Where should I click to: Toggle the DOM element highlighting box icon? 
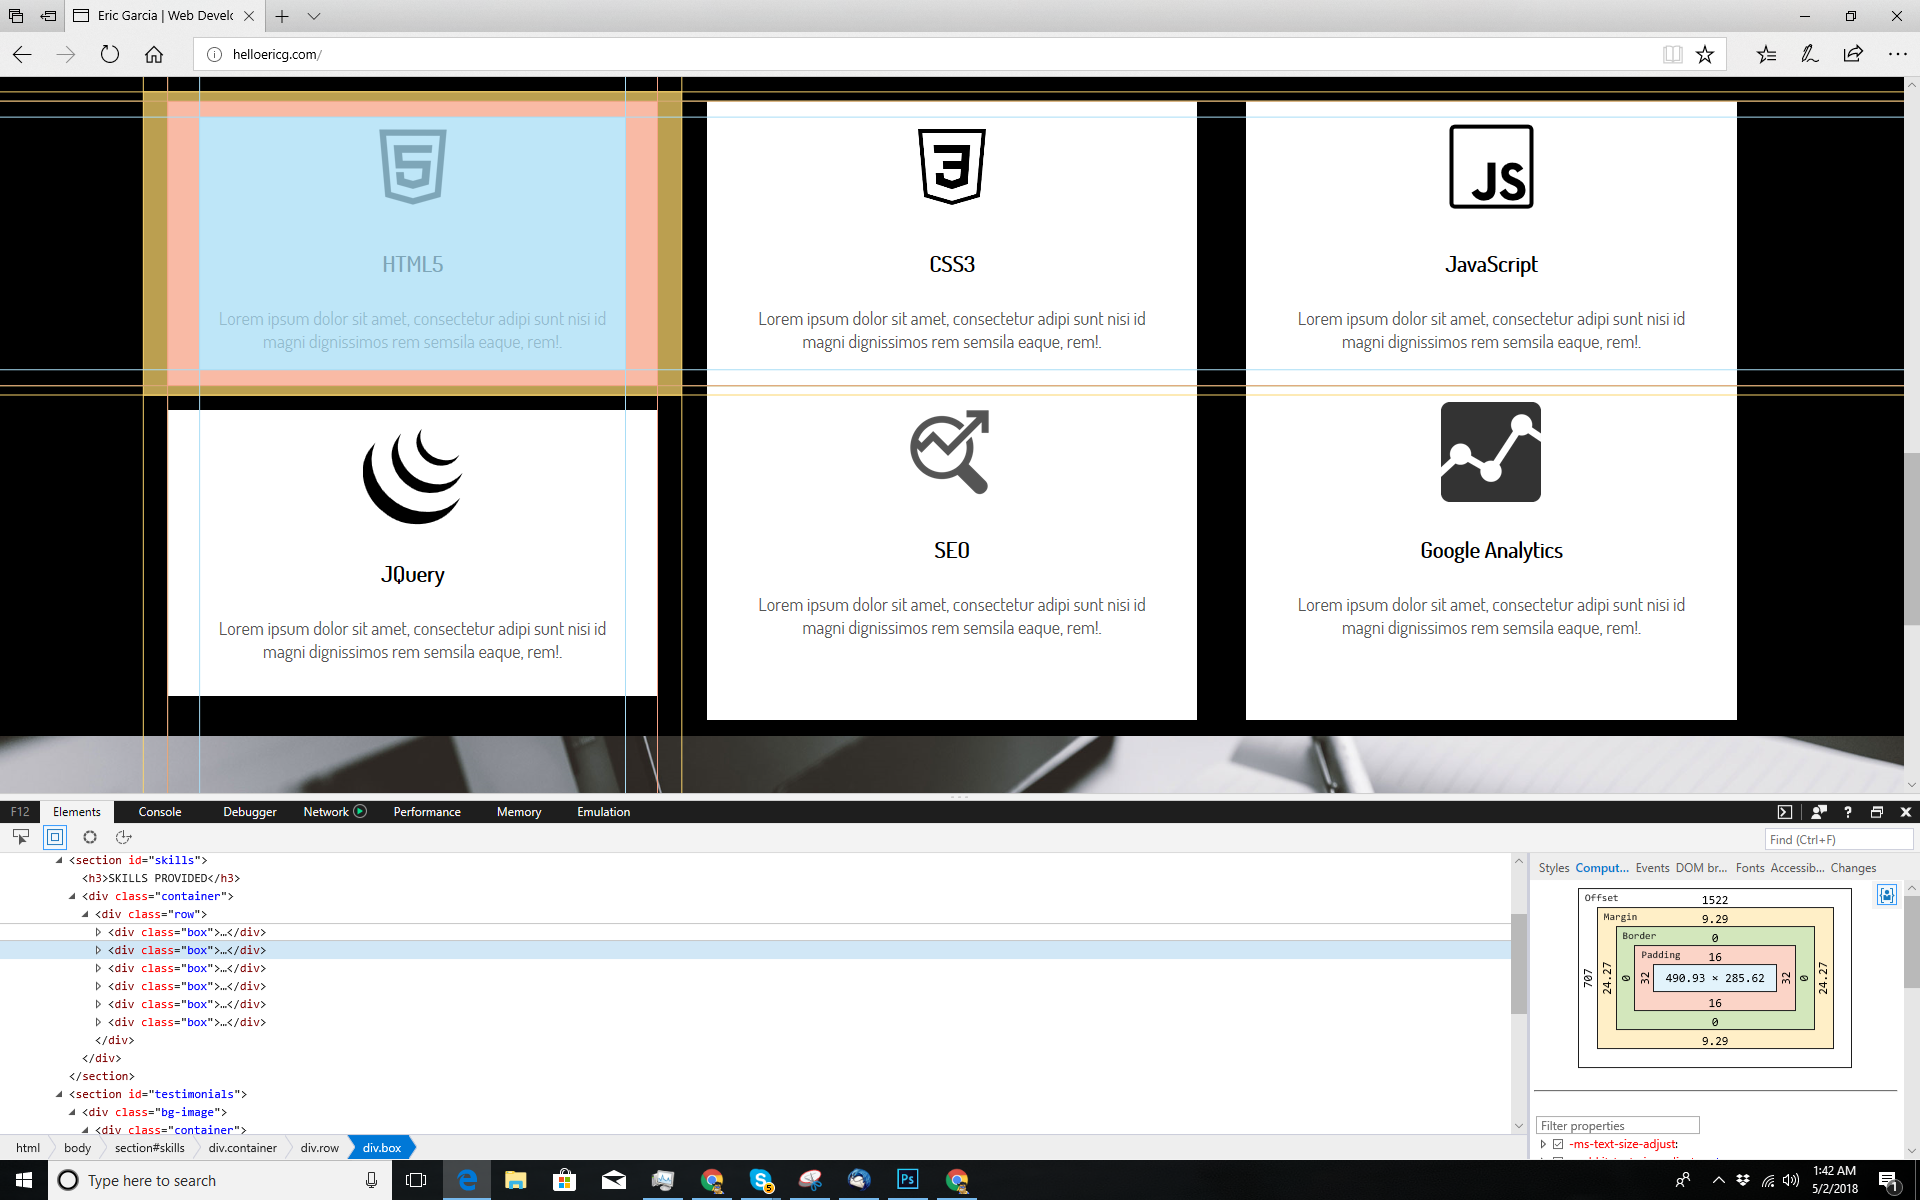(55, 837)
